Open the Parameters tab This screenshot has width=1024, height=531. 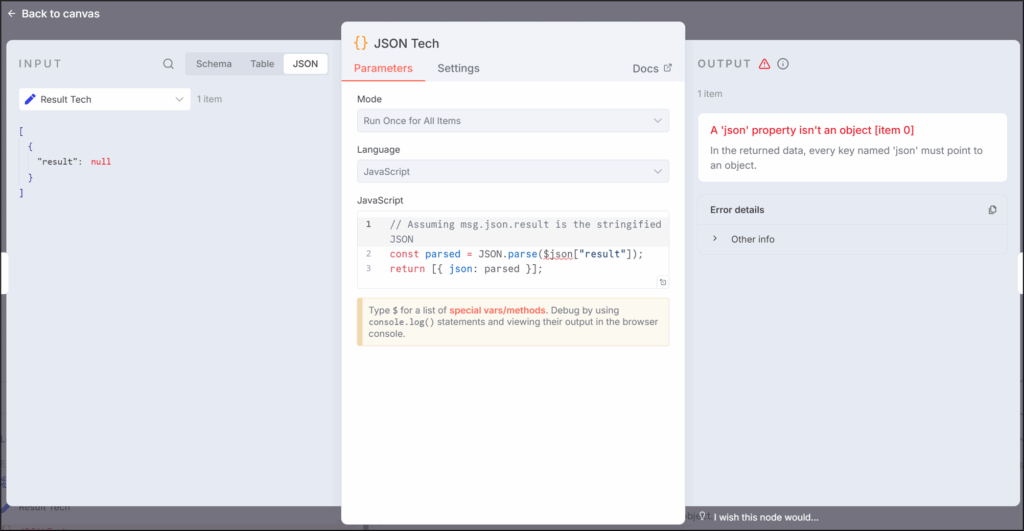(383, 69)
